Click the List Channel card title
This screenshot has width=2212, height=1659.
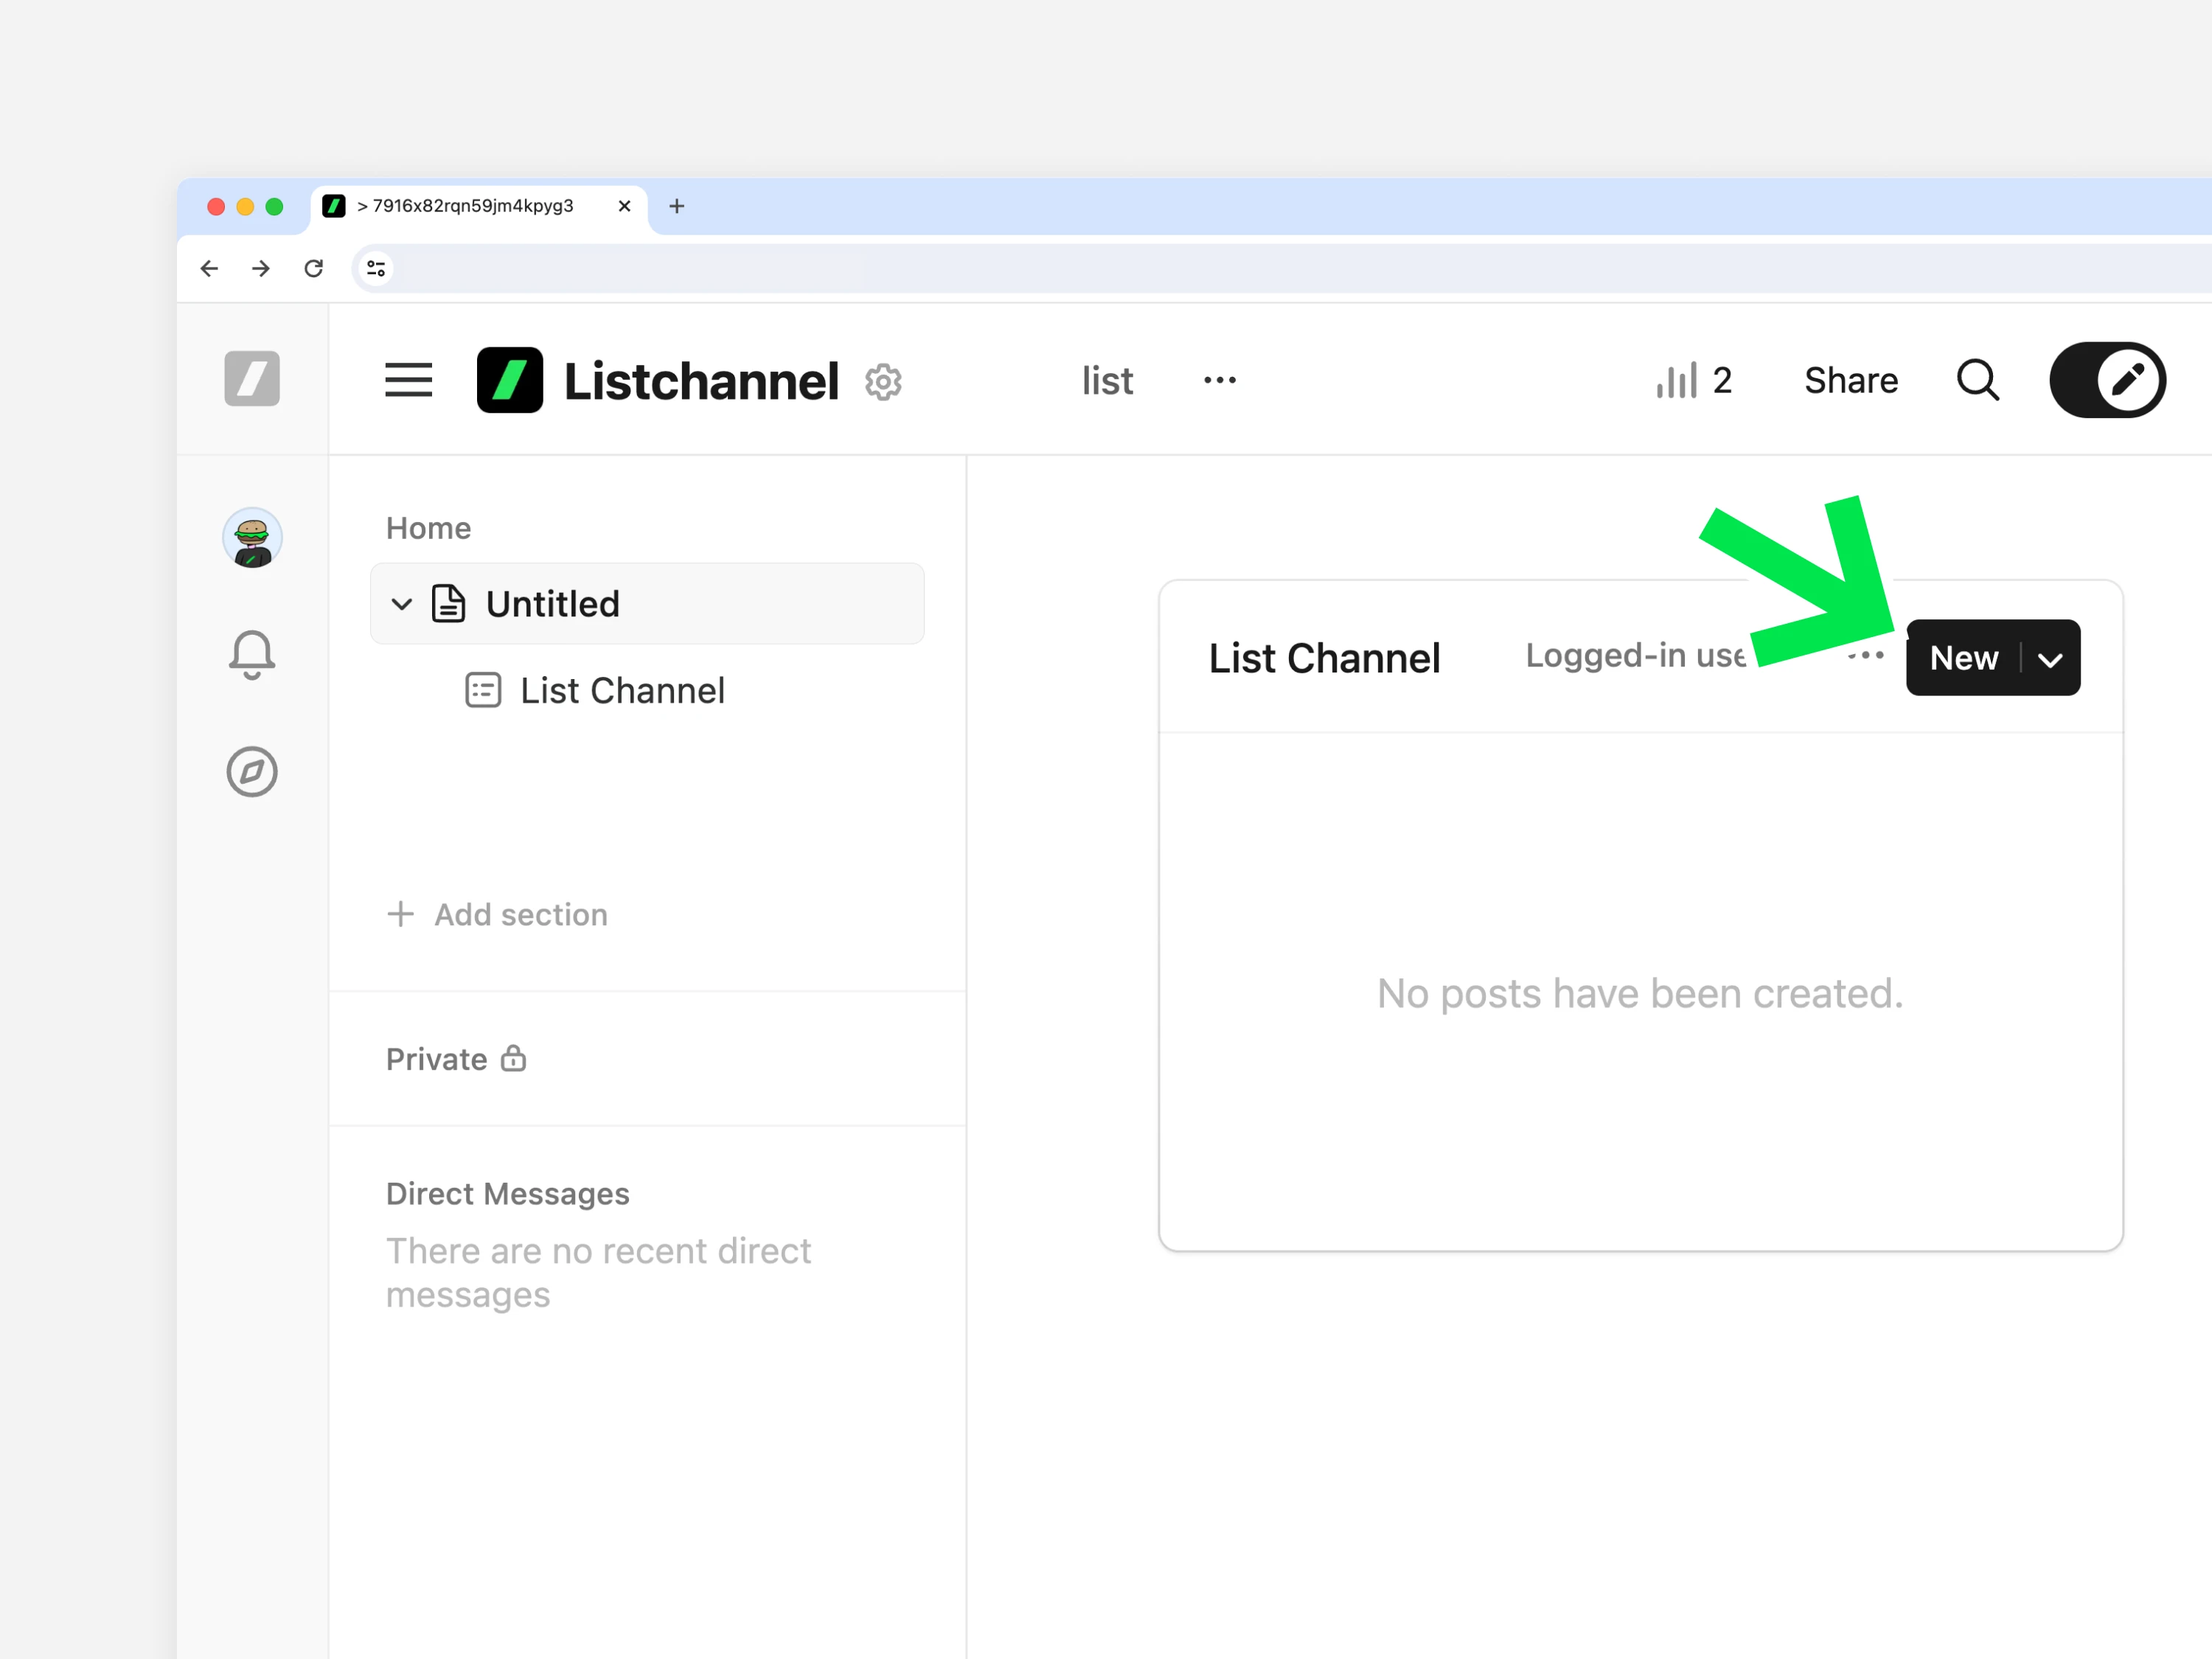click(x=1325, y=659)
